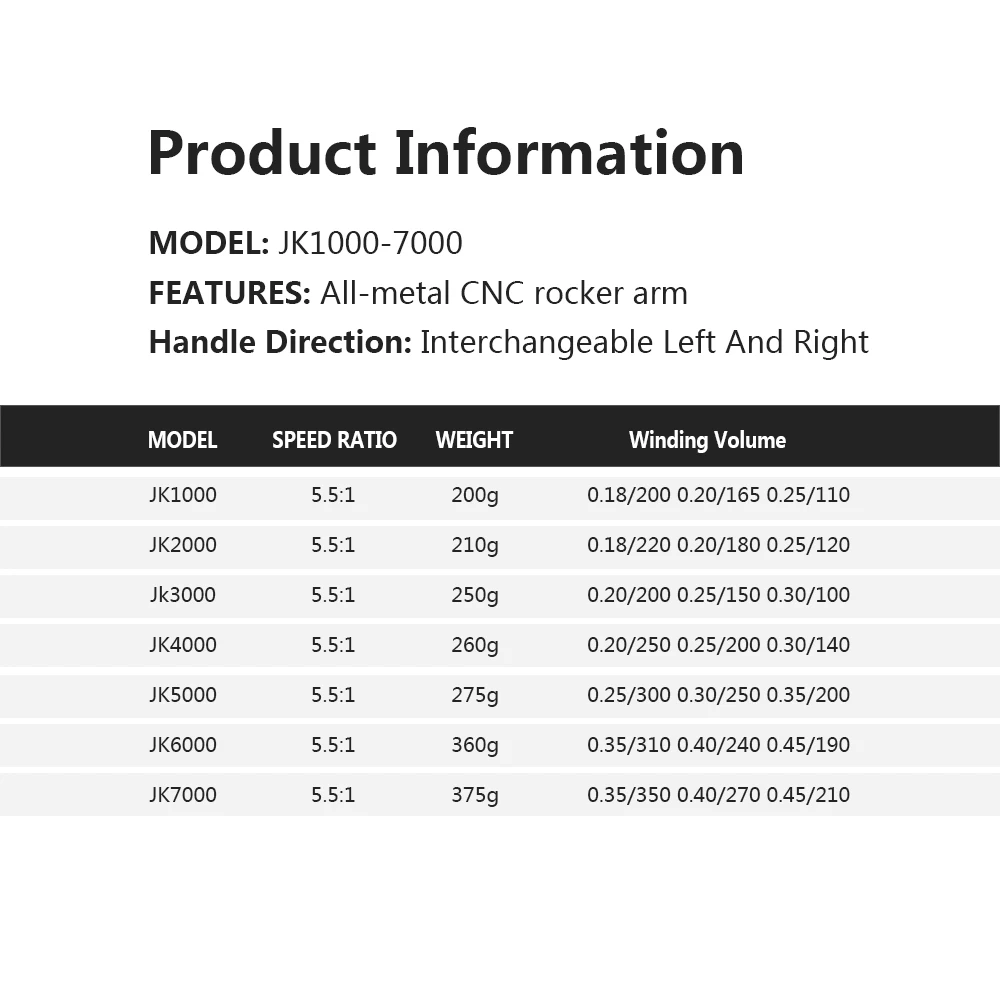The height and width of the screenshot is (1000, 1000).
Task: Select the Jk3000 model cell
Action: 183,594
